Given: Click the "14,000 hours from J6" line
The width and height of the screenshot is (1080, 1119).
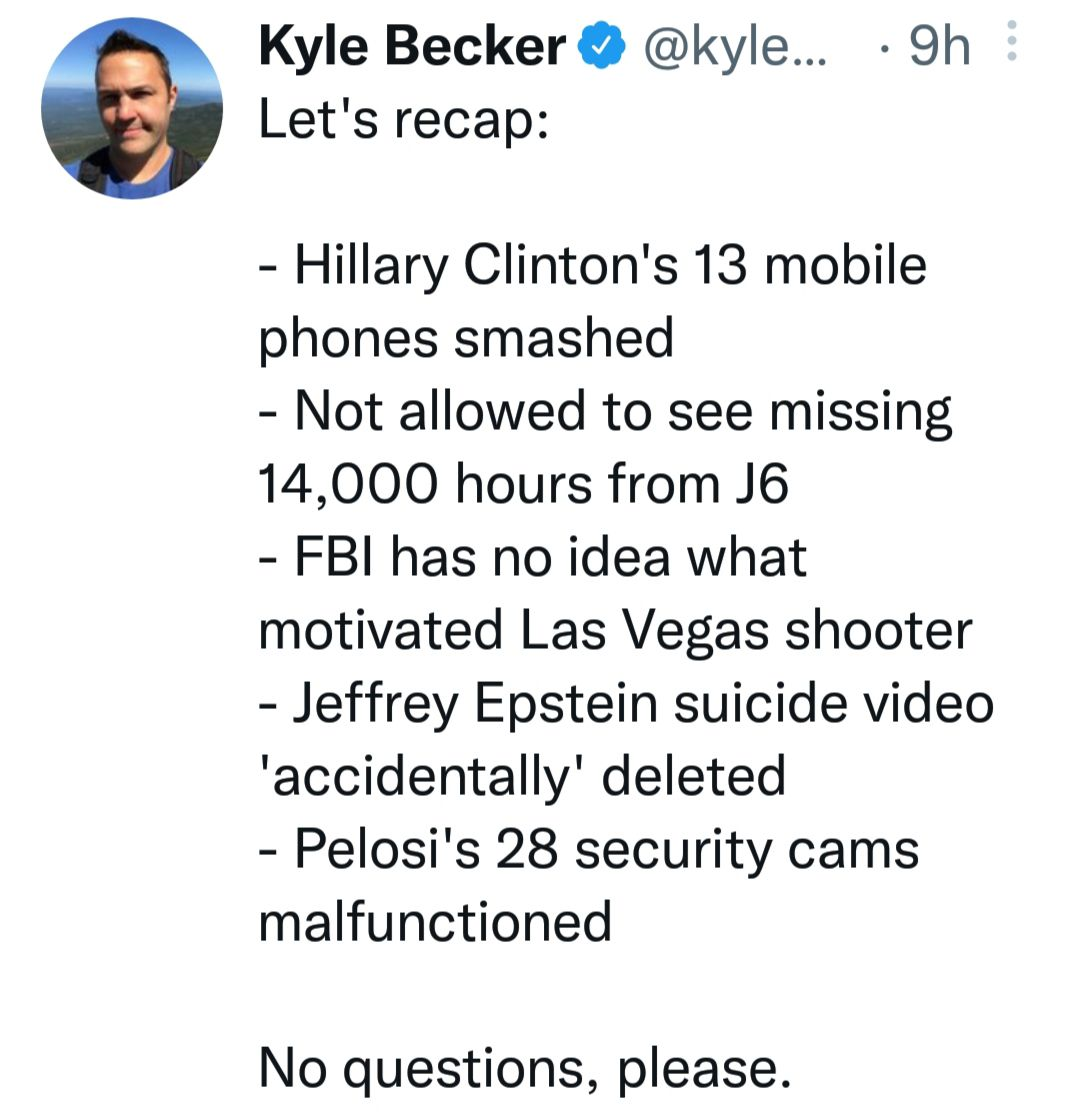Looking at the screenshot, I should [x=524, y=485].
